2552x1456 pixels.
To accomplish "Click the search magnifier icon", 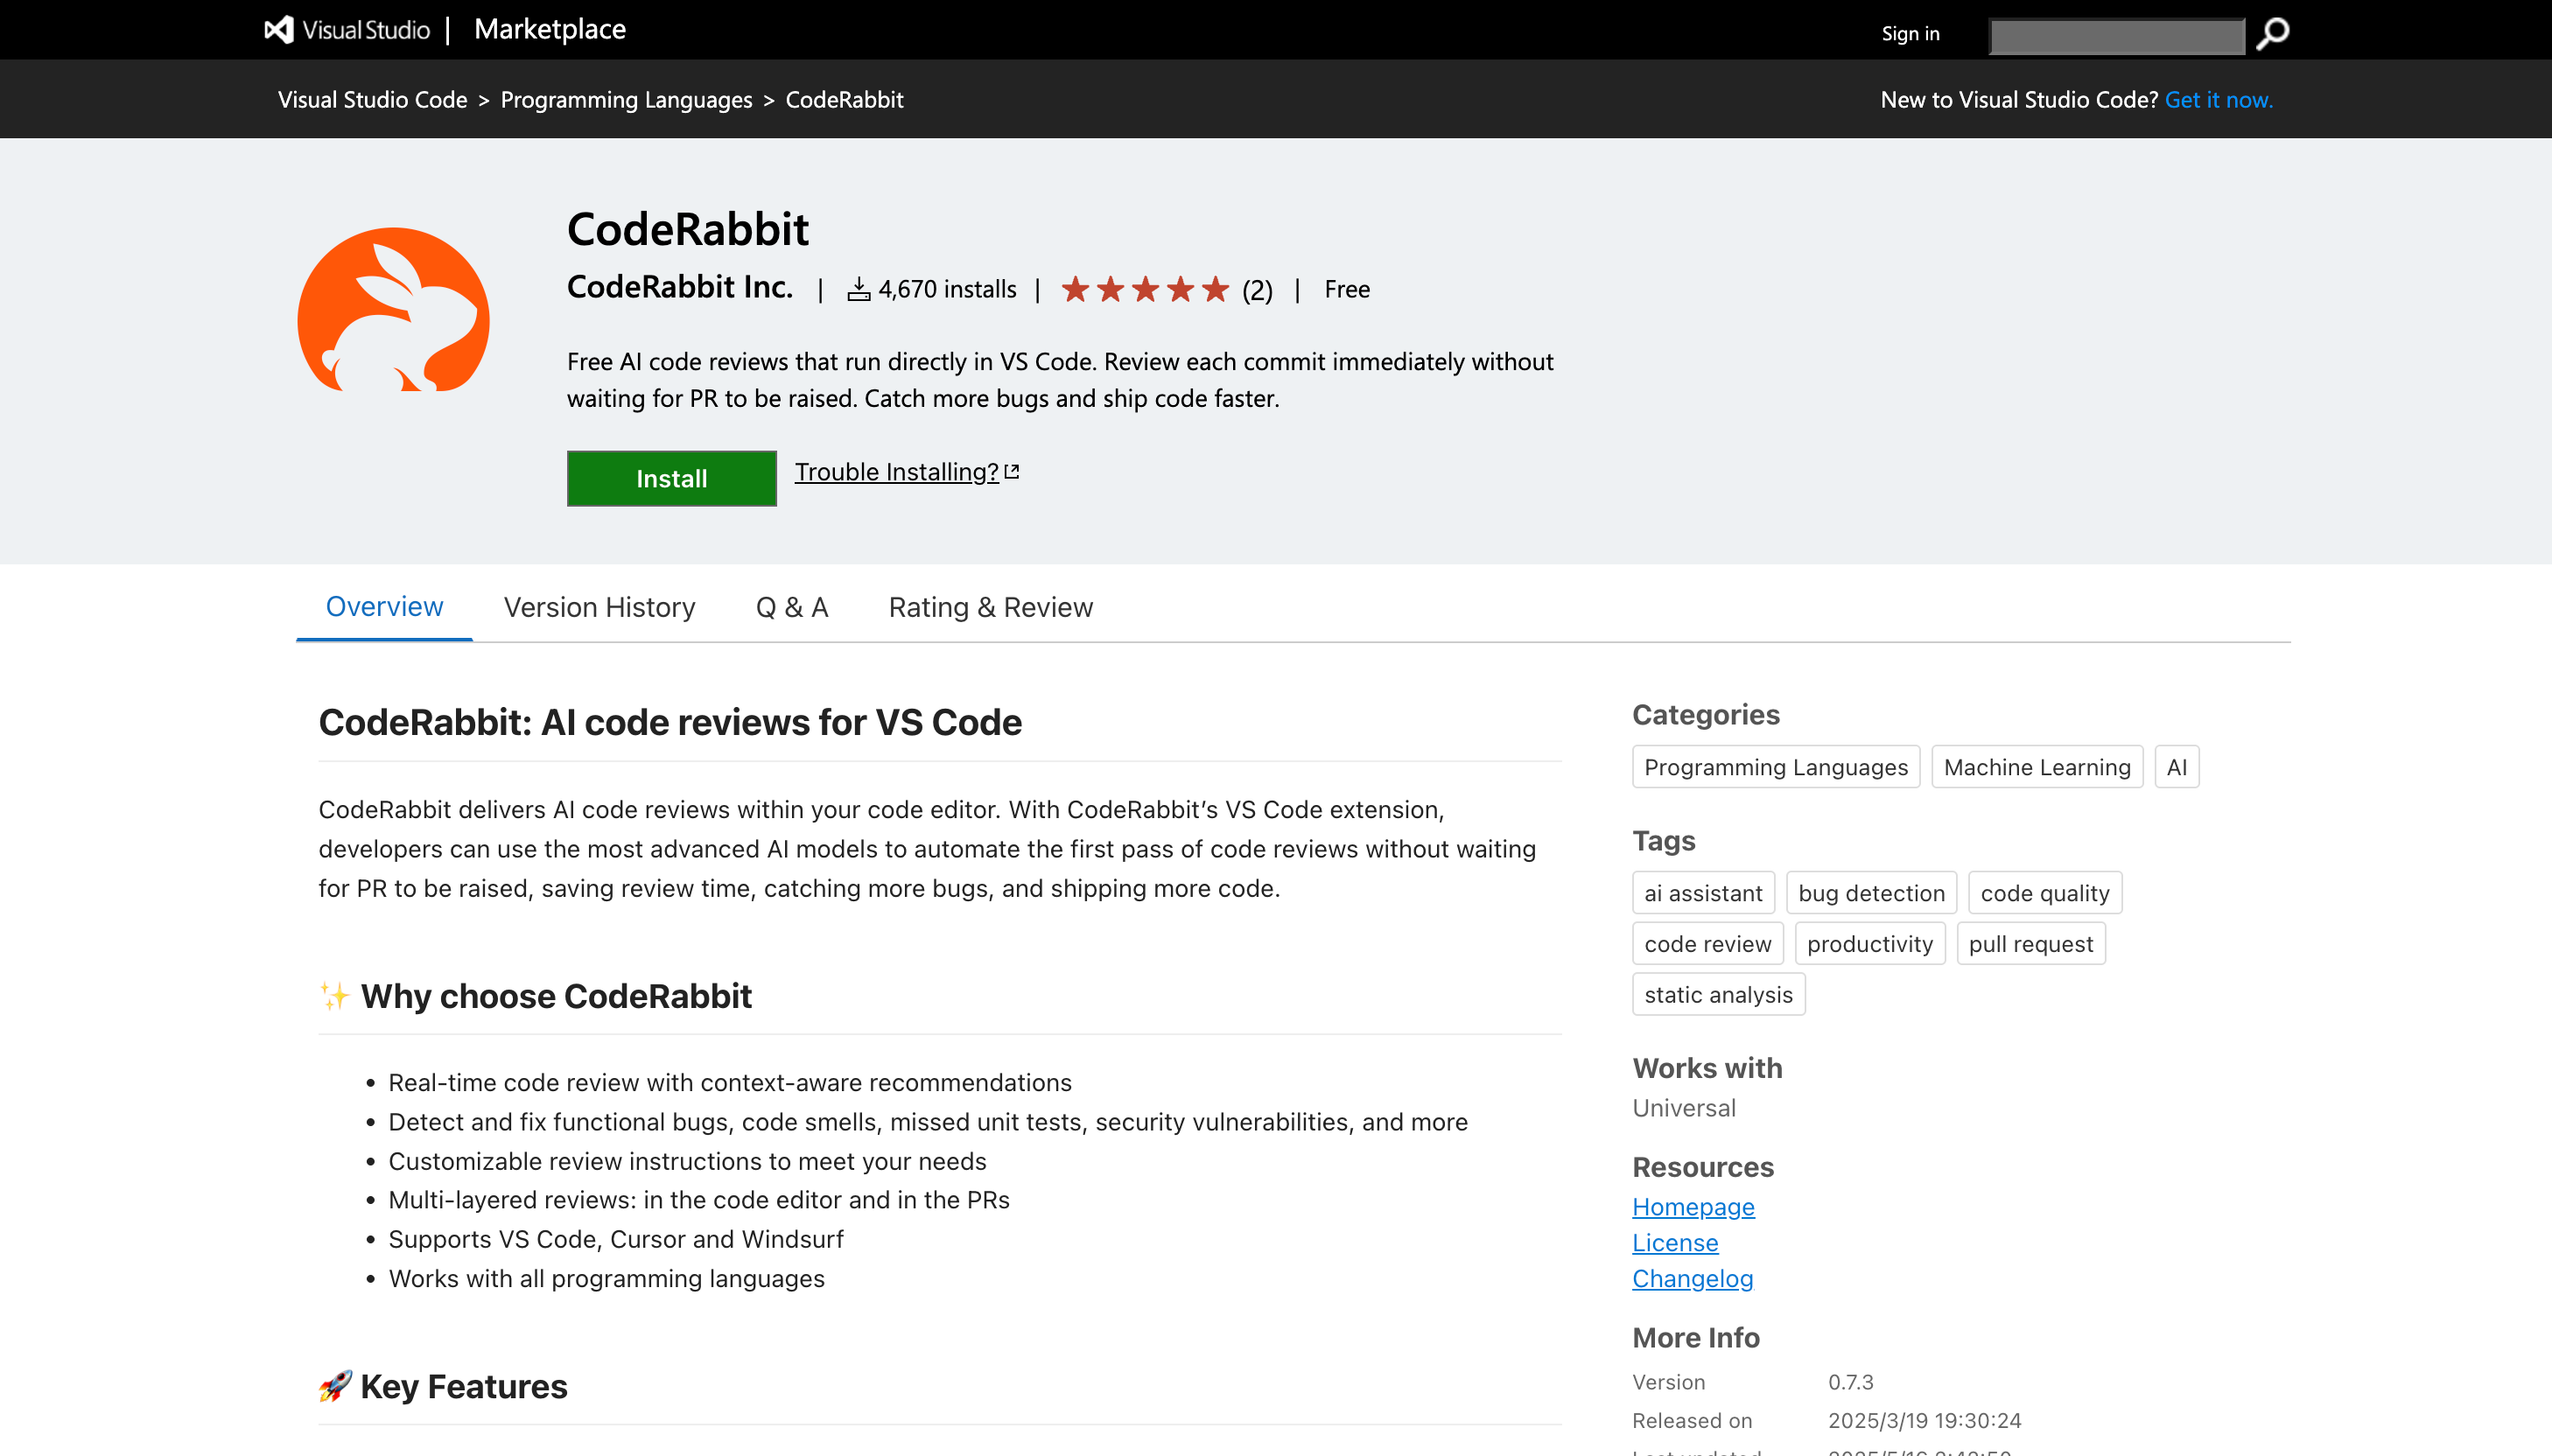I will [2273, 34].
